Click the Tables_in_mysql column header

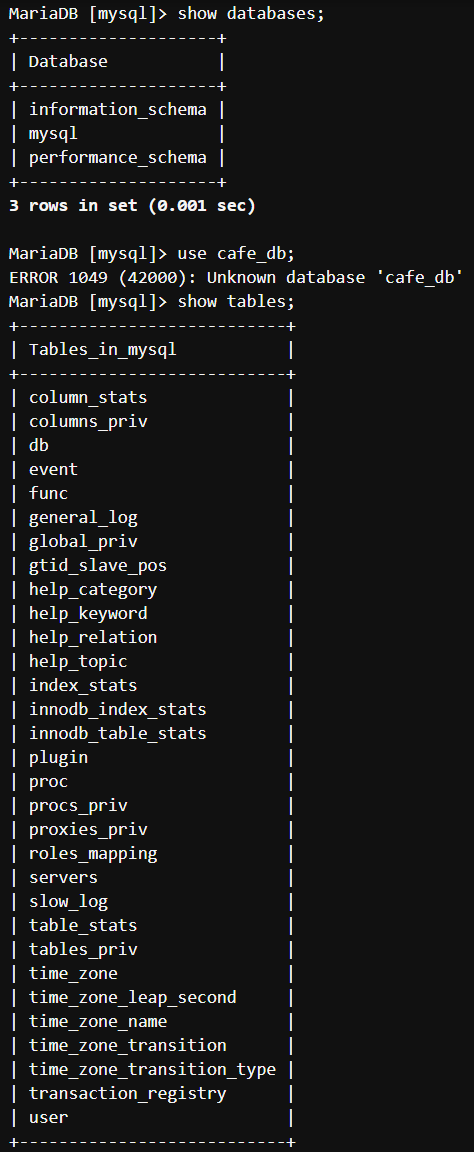click(x=102, y=350)
